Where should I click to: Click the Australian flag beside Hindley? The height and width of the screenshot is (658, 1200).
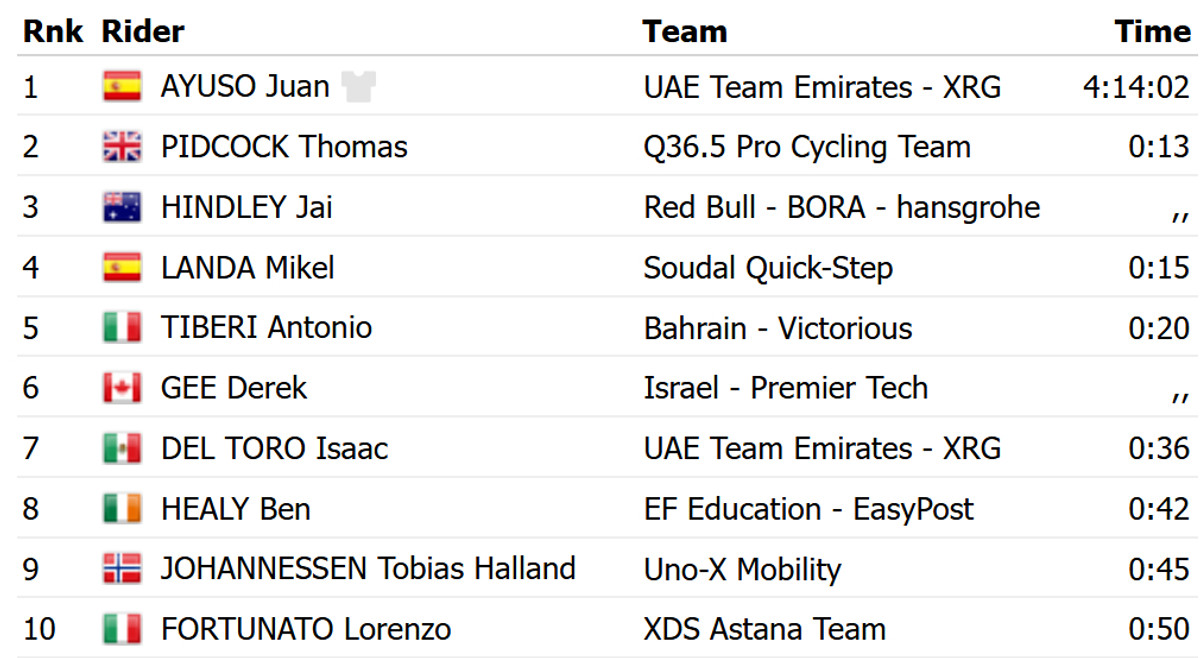click(122, 208)
